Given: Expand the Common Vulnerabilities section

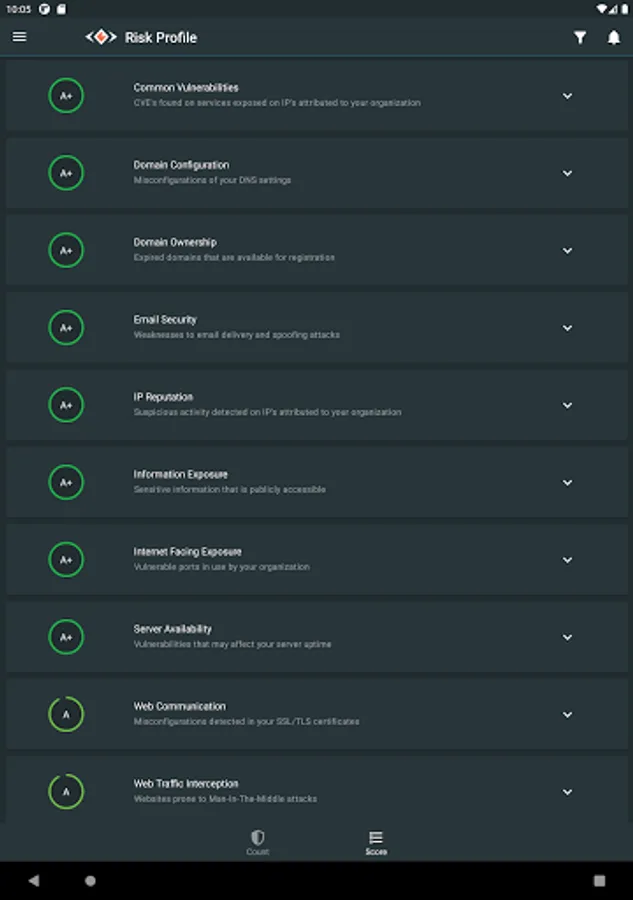Looking at the screenshot, I should [567, 96].
